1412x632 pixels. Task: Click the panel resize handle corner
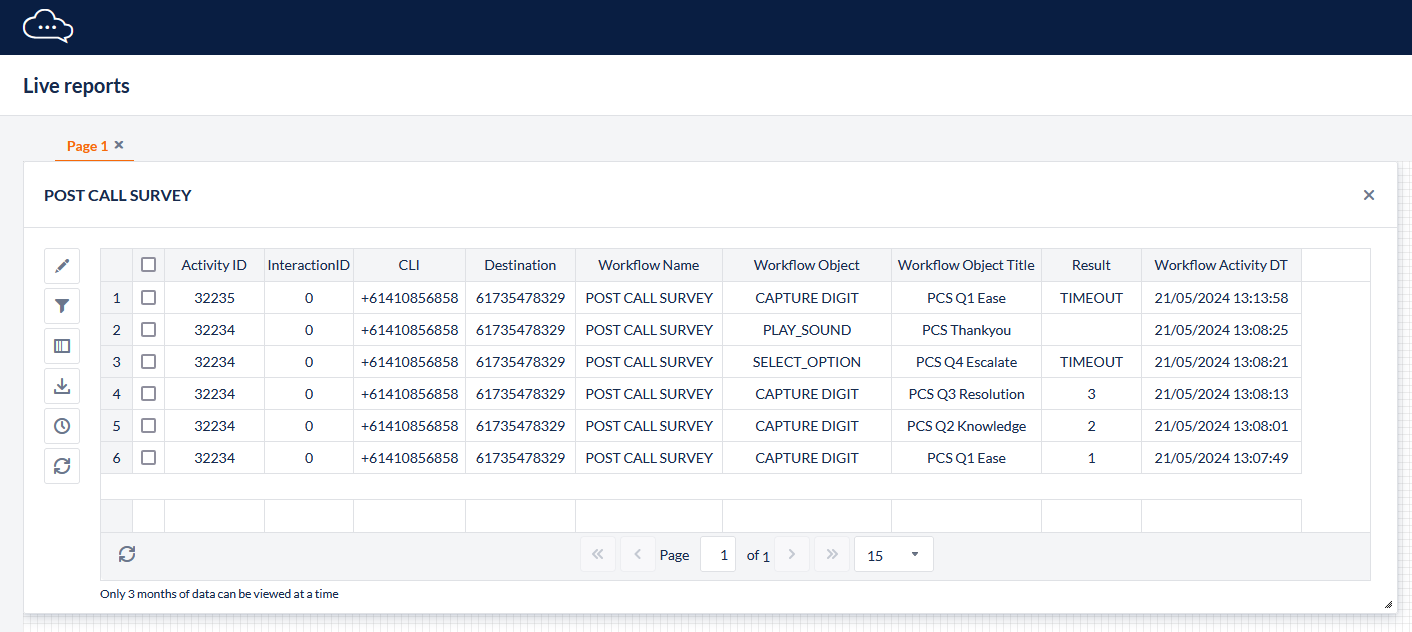(x=1387, y=604)
